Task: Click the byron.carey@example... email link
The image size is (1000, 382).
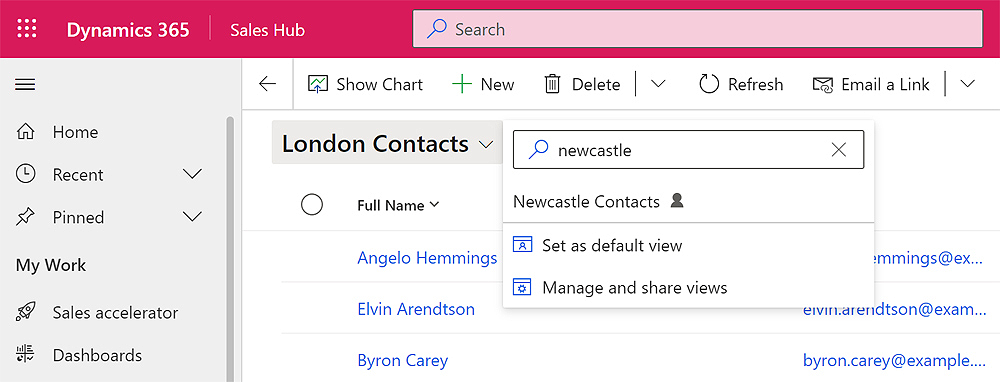Action: point(895,360)
